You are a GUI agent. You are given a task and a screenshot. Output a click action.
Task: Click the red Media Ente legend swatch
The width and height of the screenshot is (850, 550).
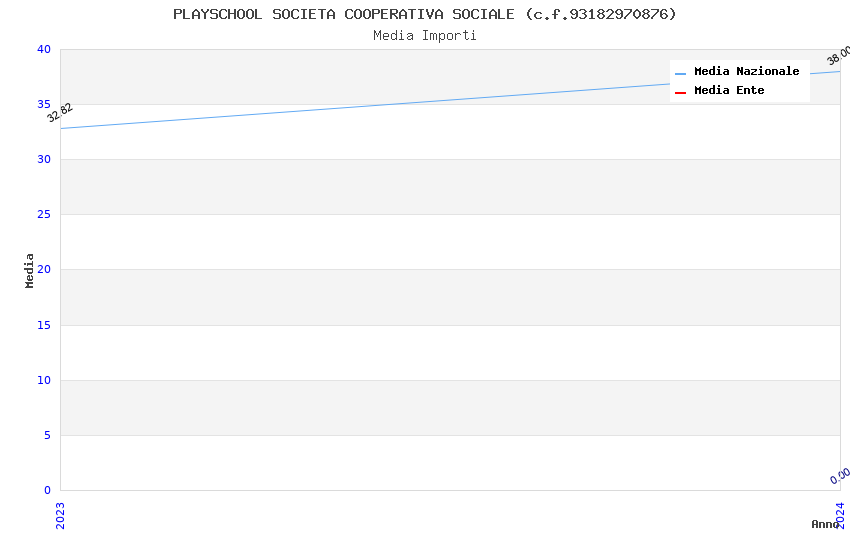[680, 92]
